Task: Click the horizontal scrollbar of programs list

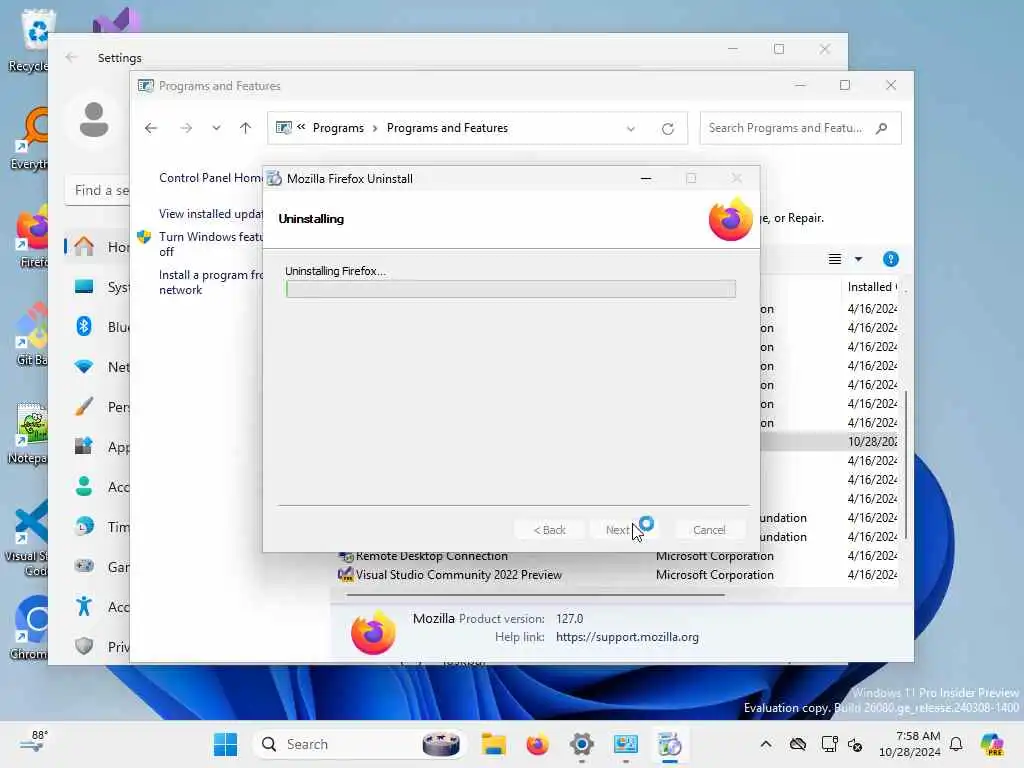Action: (536, 595)
